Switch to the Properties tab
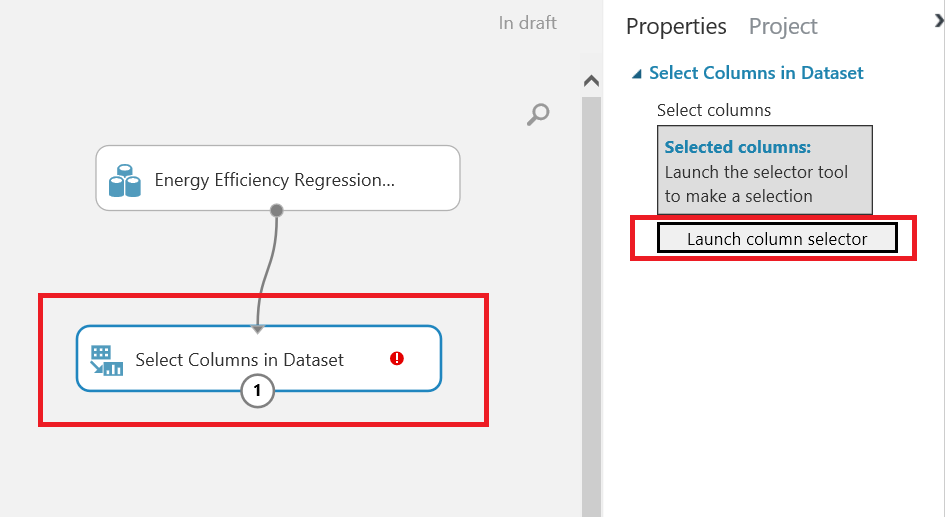Viewport: 945px width, 517px height. click(x=676, y=27)
